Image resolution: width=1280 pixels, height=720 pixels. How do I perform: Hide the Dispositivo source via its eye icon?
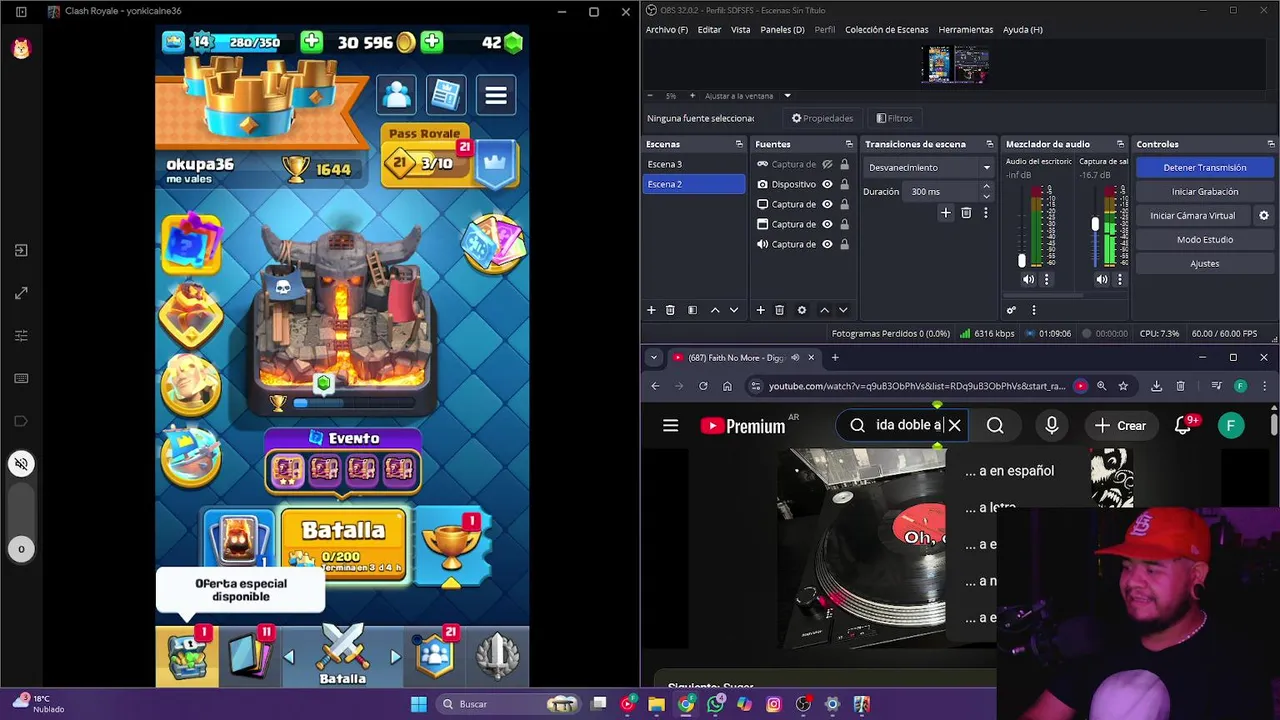point(827,184)
